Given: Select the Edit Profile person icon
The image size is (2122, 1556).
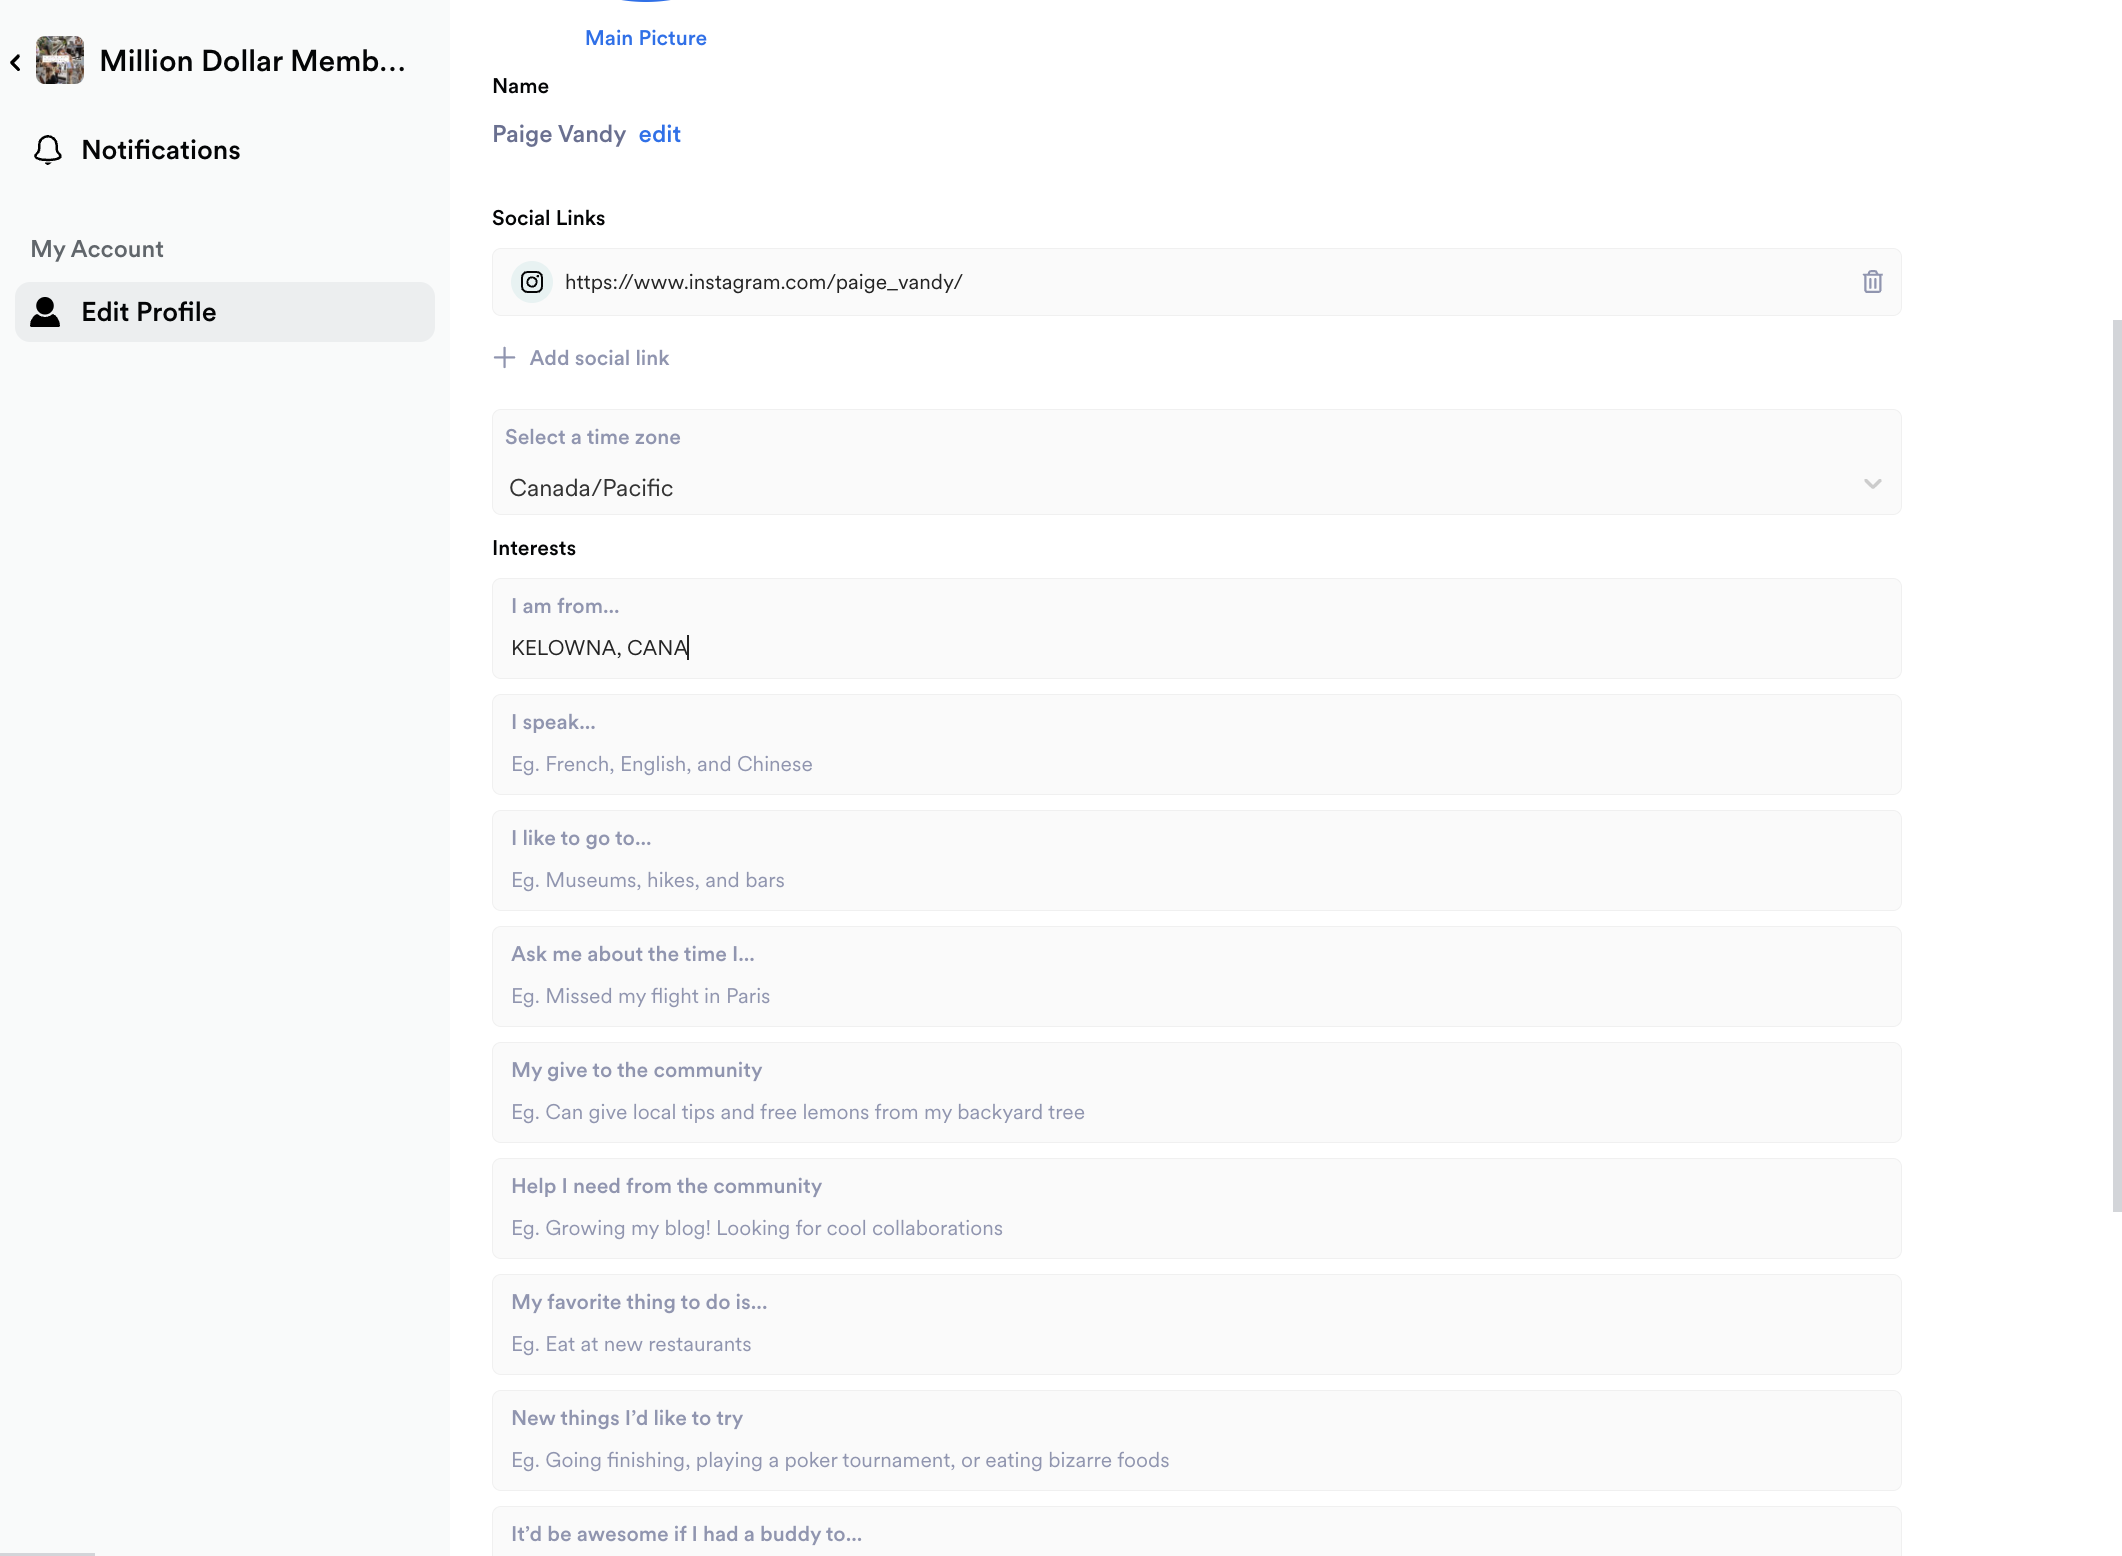Looking at the screenshot, I should click(x=45, y=312).
